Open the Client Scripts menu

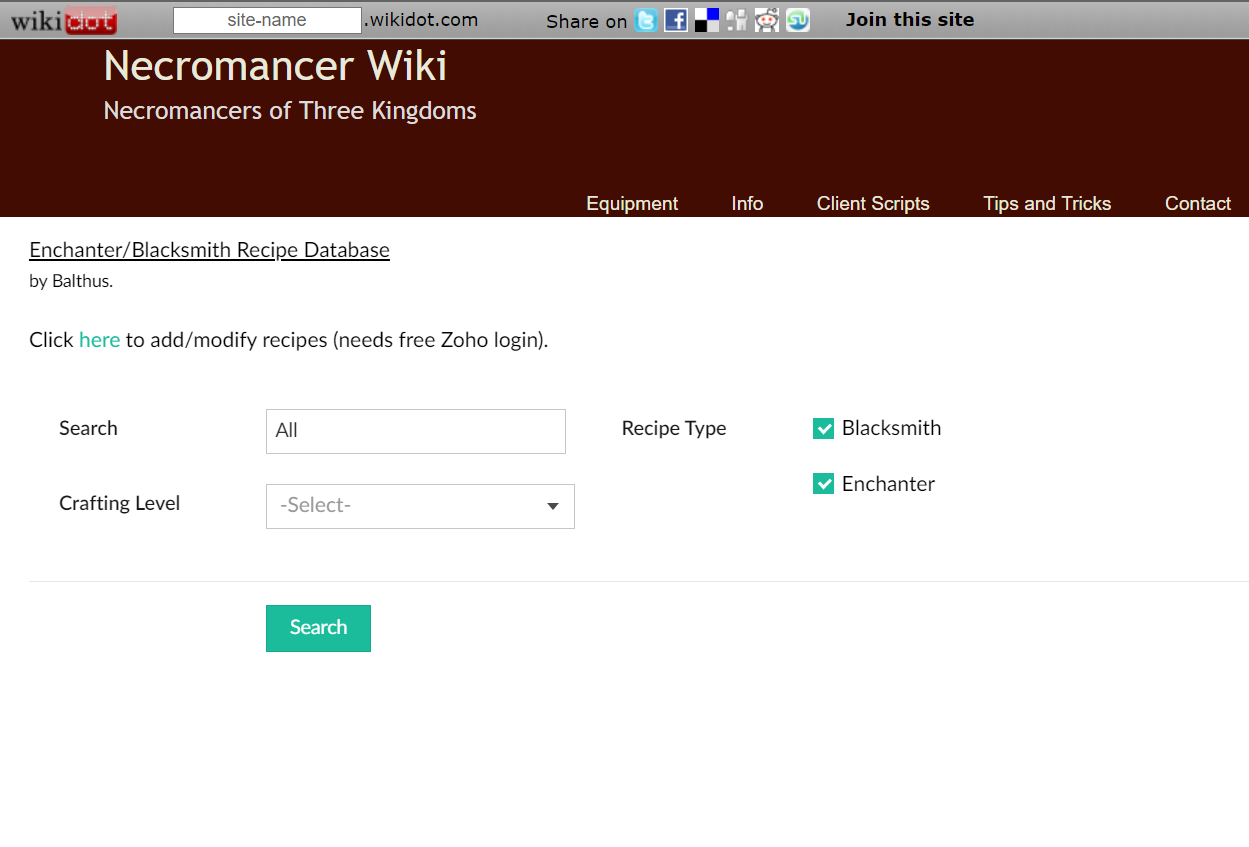pos(873,204)
